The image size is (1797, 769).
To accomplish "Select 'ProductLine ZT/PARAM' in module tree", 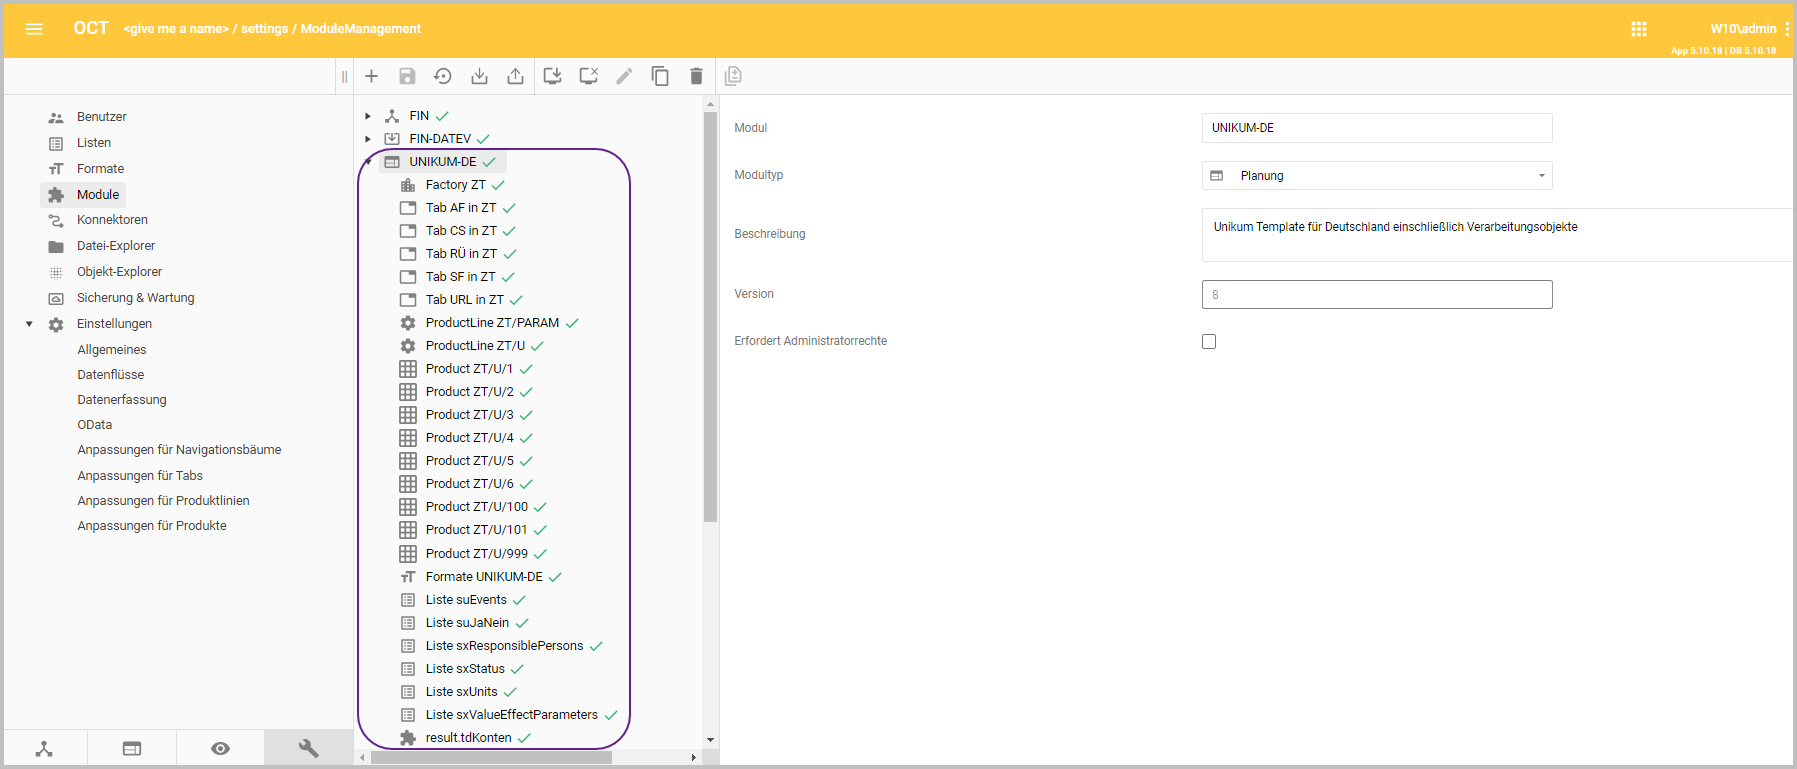I will (x=491, y=323).
